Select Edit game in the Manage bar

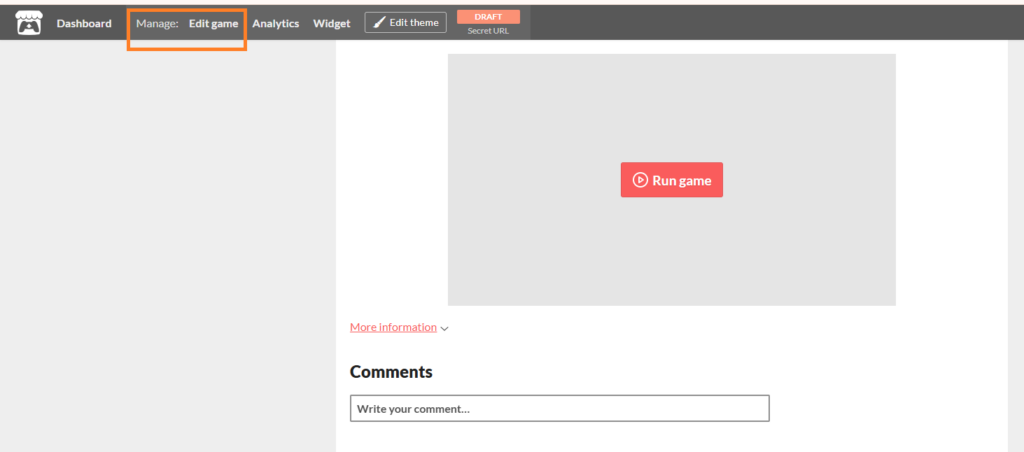point(213,23)
